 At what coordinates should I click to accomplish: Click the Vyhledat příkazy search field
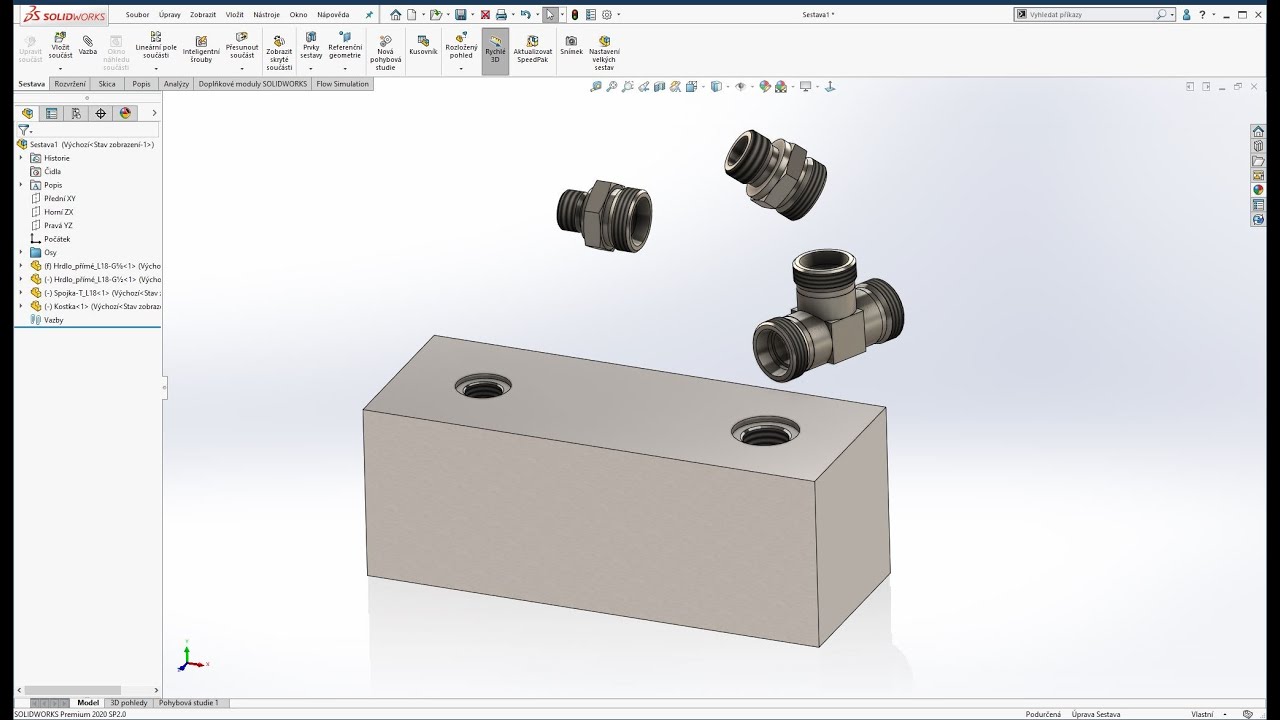pos(1094,15)
